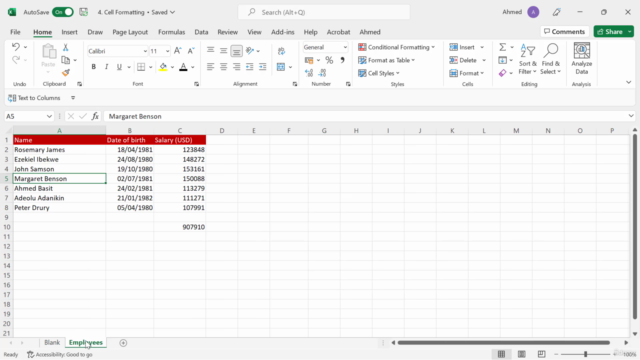The height and width of the screenshot is (360, 640).
Task: Apply yellow Fill Color swatch
Action: pyautogui.click(x=163, y=67)
